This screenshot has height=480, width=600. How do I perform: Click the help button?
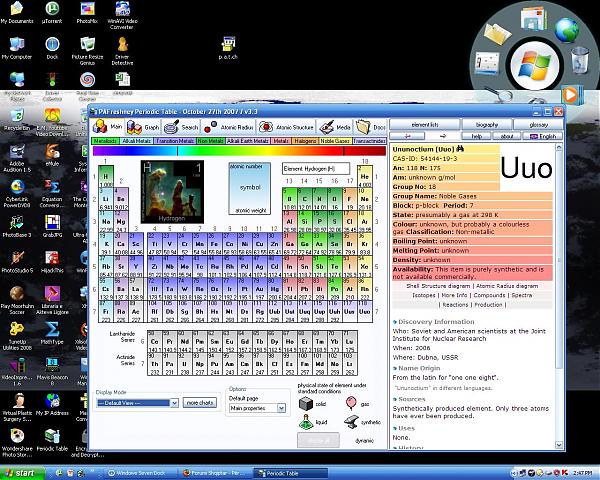point(476,136)
